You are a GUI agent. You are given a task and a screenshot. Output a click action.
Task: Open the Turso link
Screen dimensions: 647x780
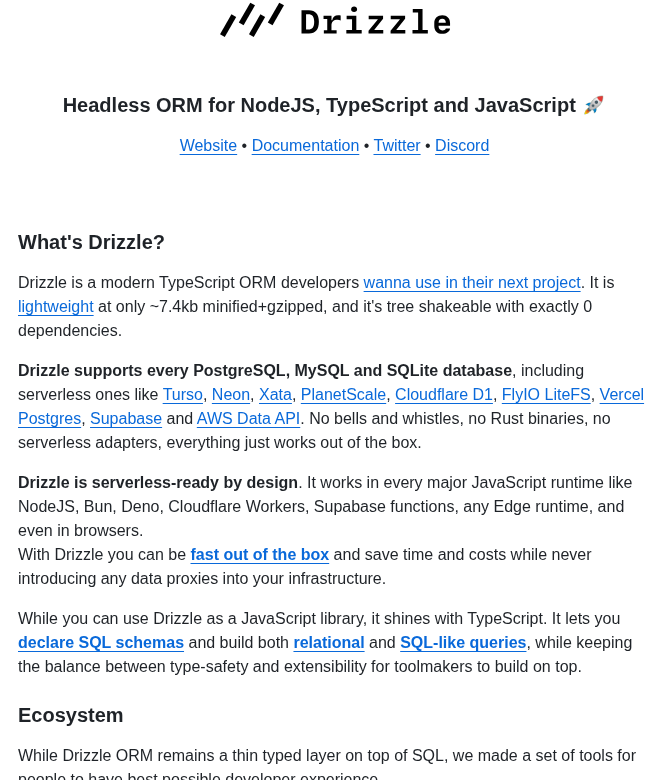pyautogui.click(x=183, y=394)
